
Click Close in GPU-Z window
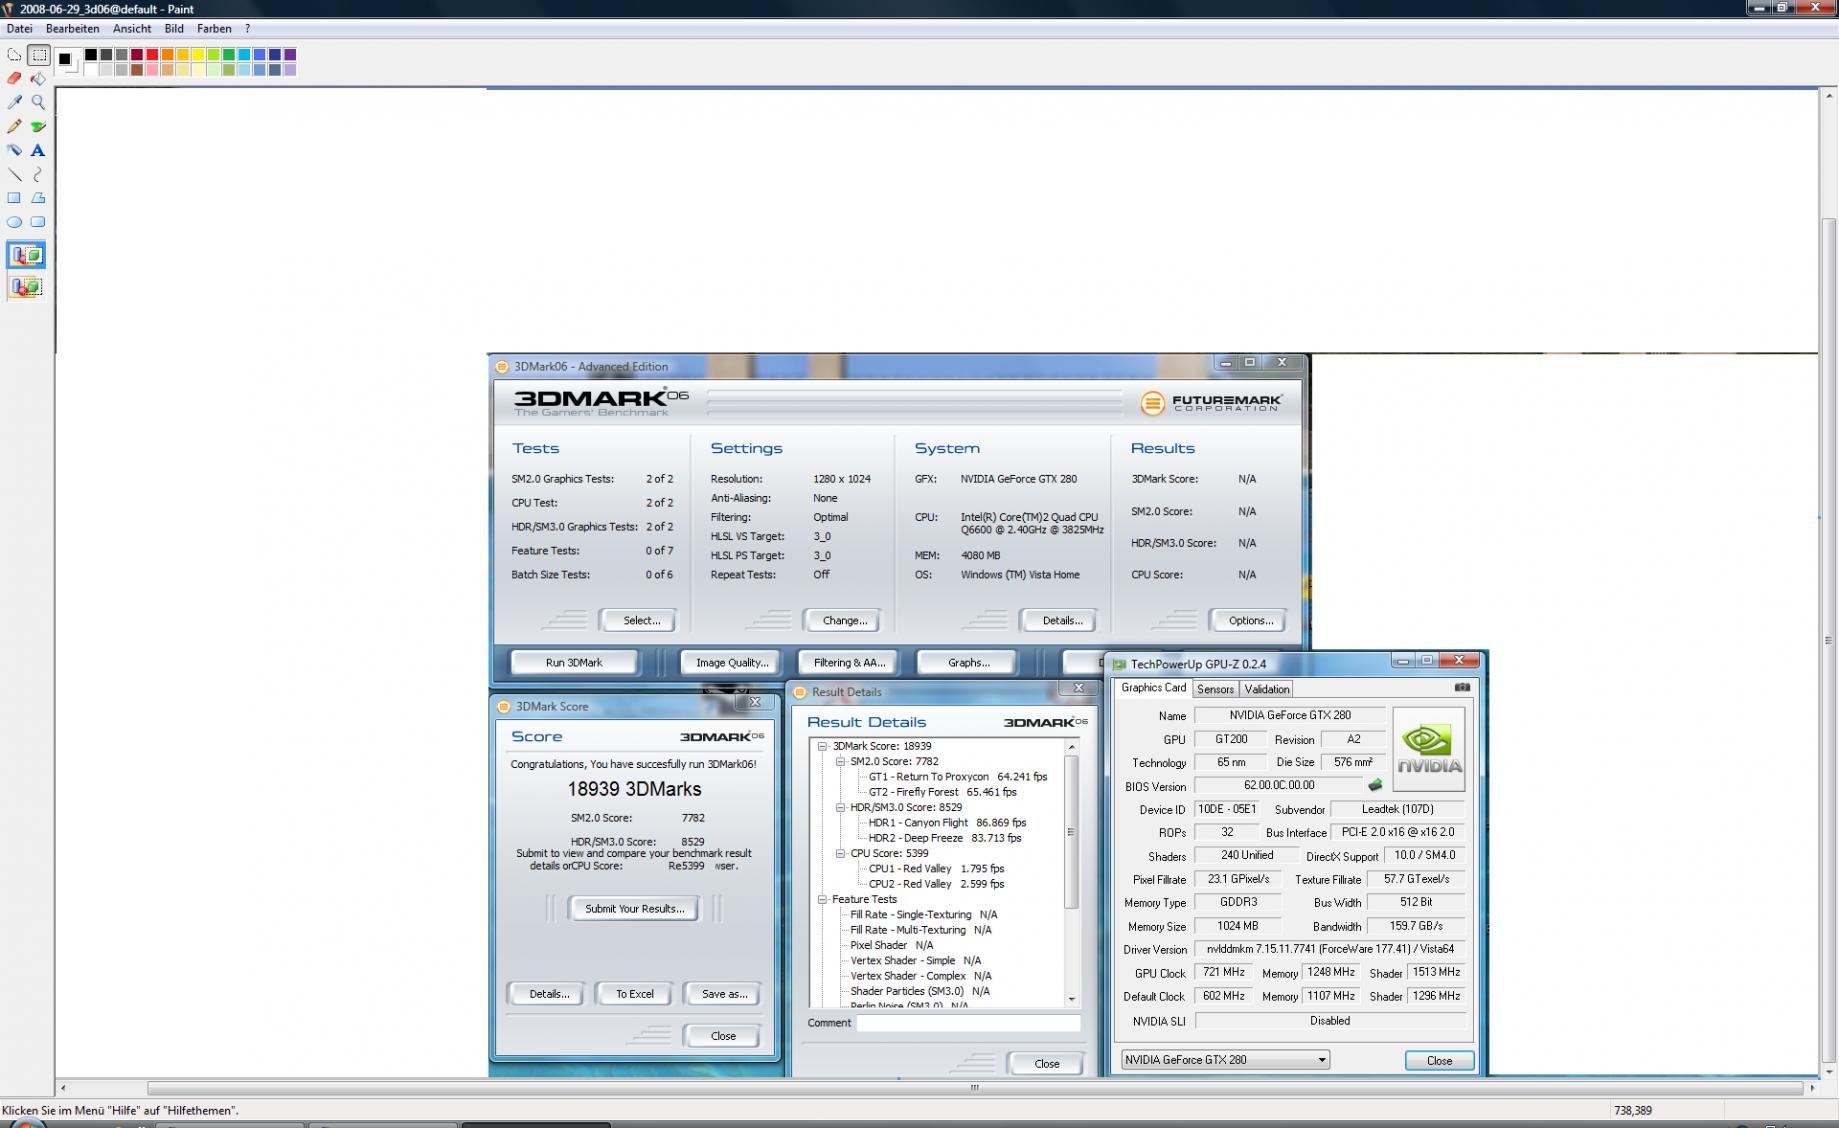1439,1060
